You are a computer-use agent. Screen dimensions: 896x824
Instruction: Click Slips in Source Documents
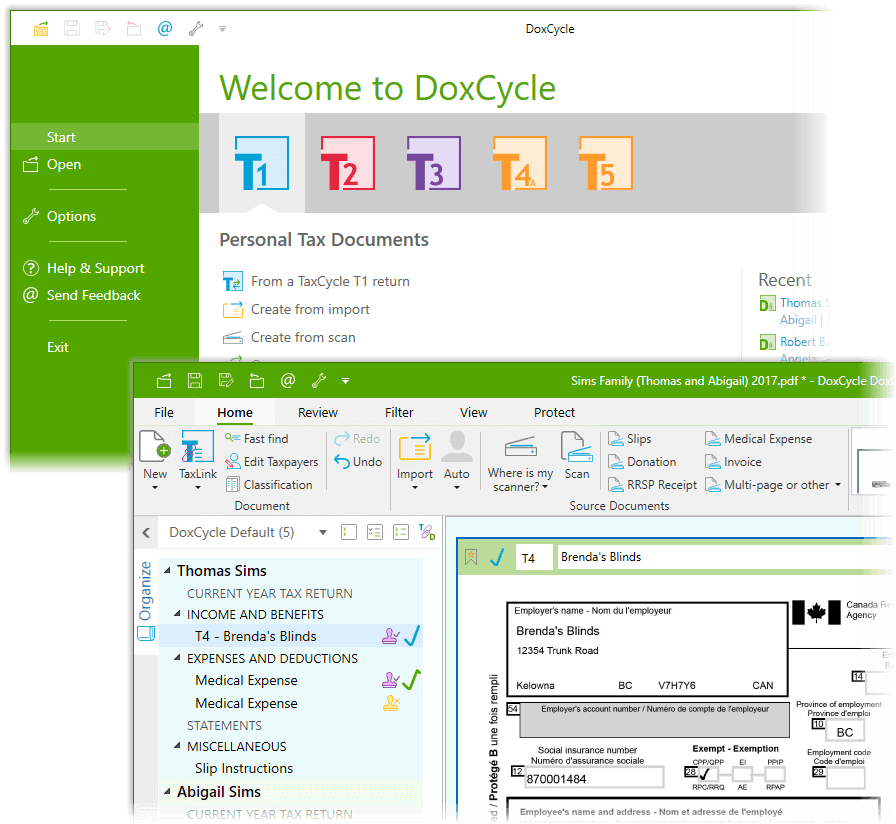[x=630, y=439]
